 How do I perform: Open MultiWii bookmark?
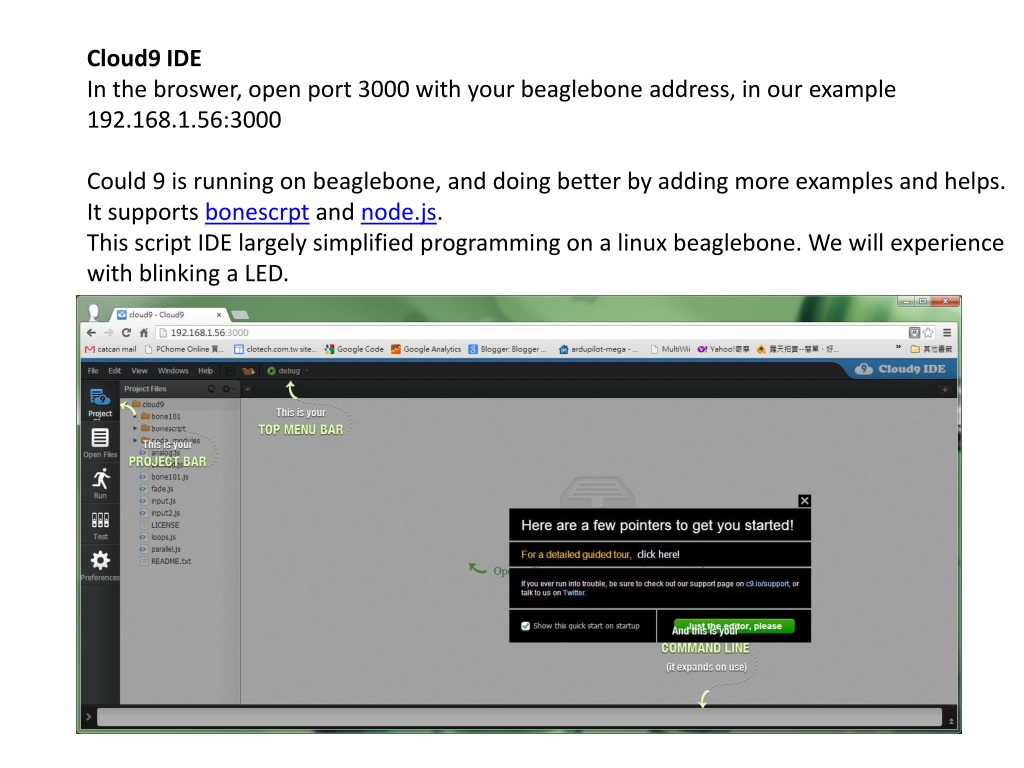coord(670,349)
